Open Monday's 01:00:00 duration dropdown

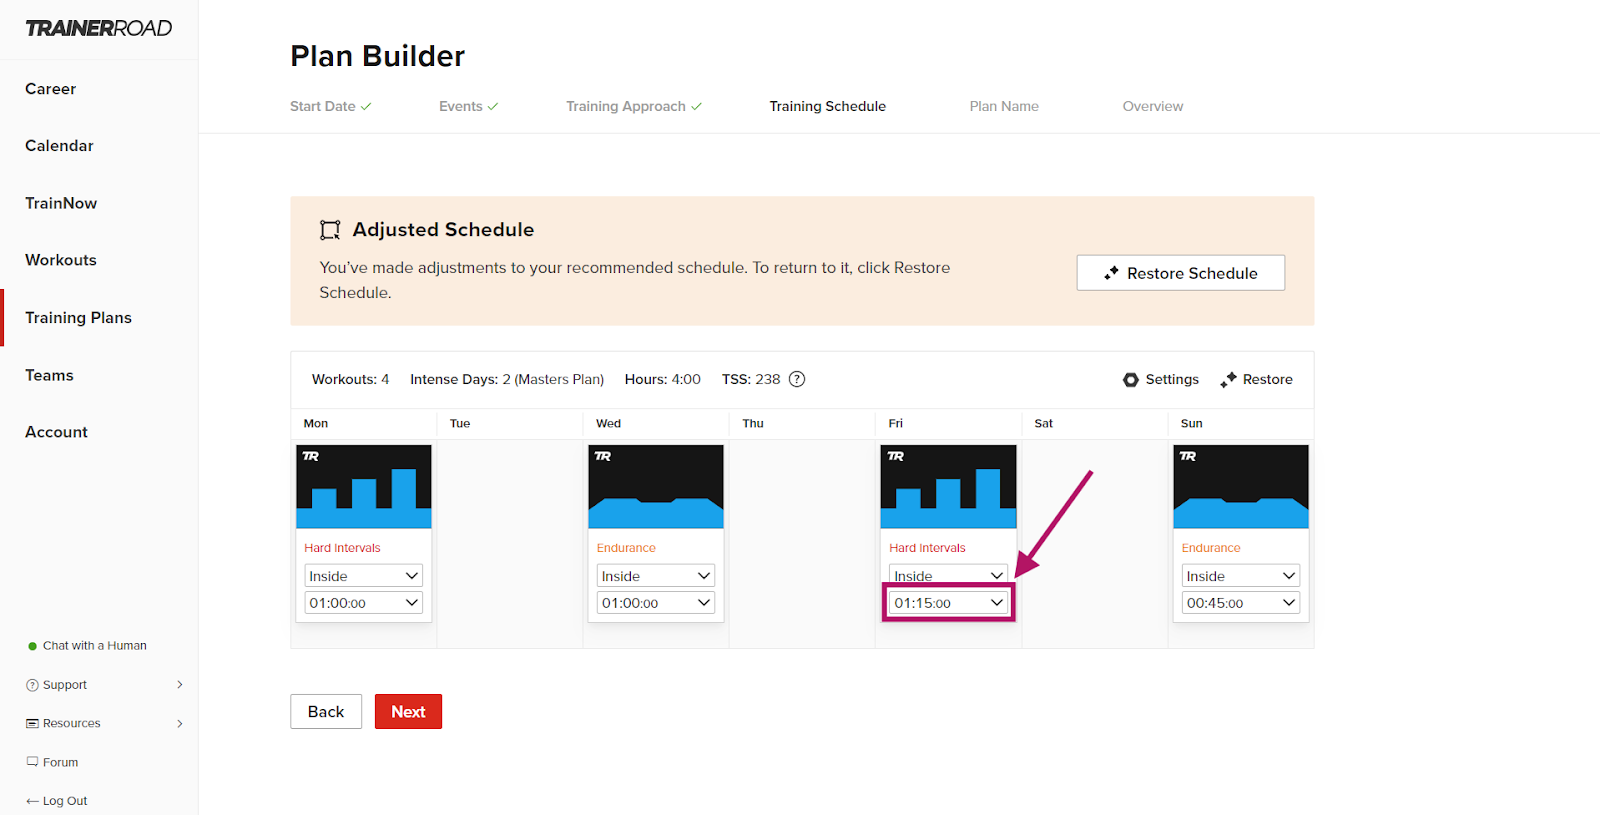tap(363, 603)
